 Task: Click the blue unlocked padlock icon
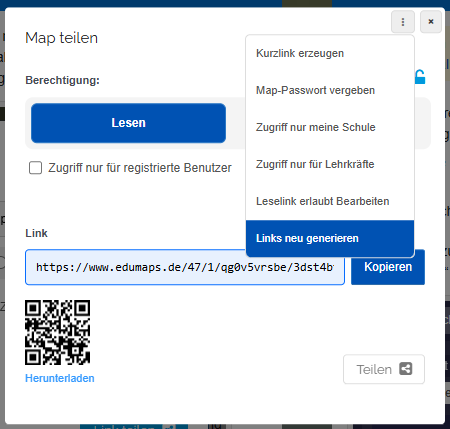point(420,77)
